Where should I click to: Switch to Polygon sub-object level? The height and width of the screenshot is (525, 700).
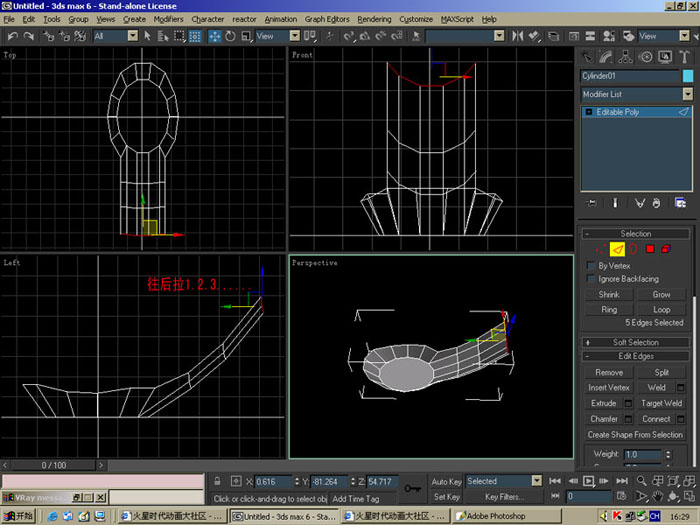tap(650, 249)
